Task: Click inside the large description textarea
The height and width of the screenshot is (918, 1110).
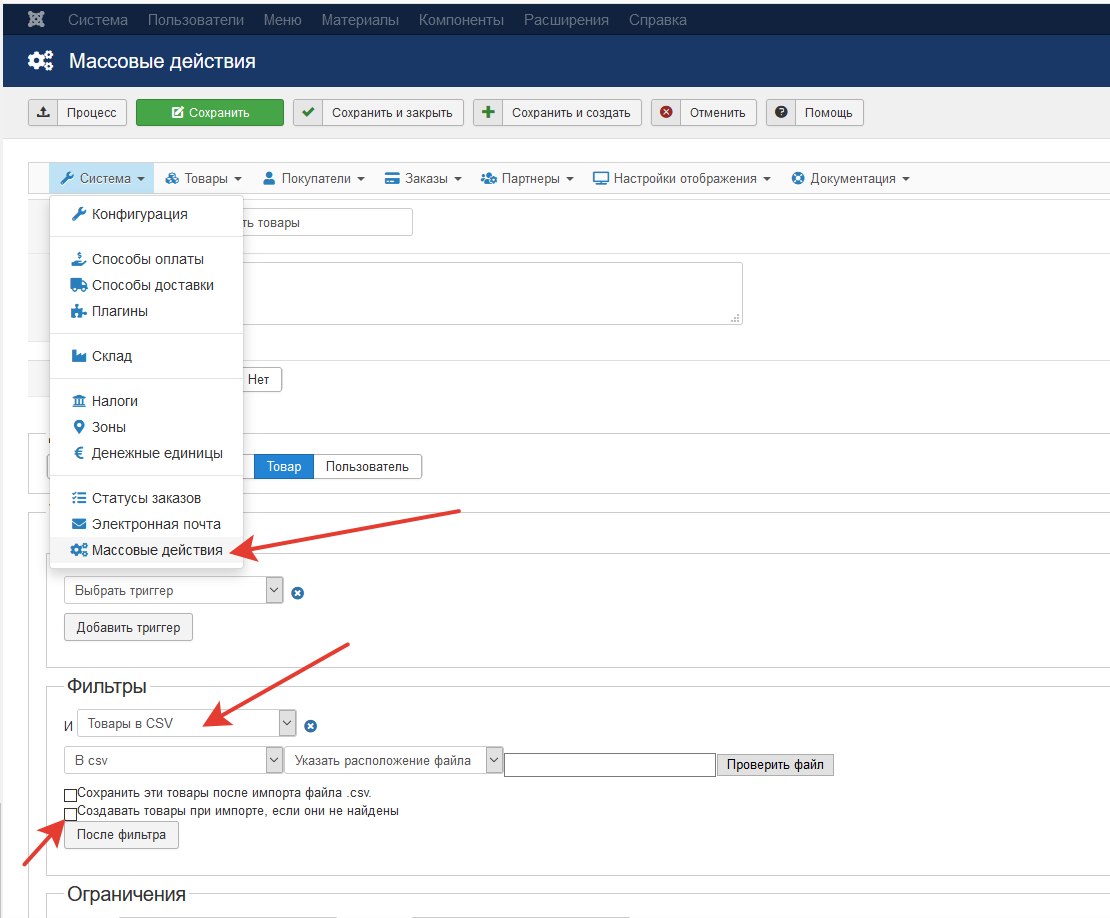Action: [492, 294]
